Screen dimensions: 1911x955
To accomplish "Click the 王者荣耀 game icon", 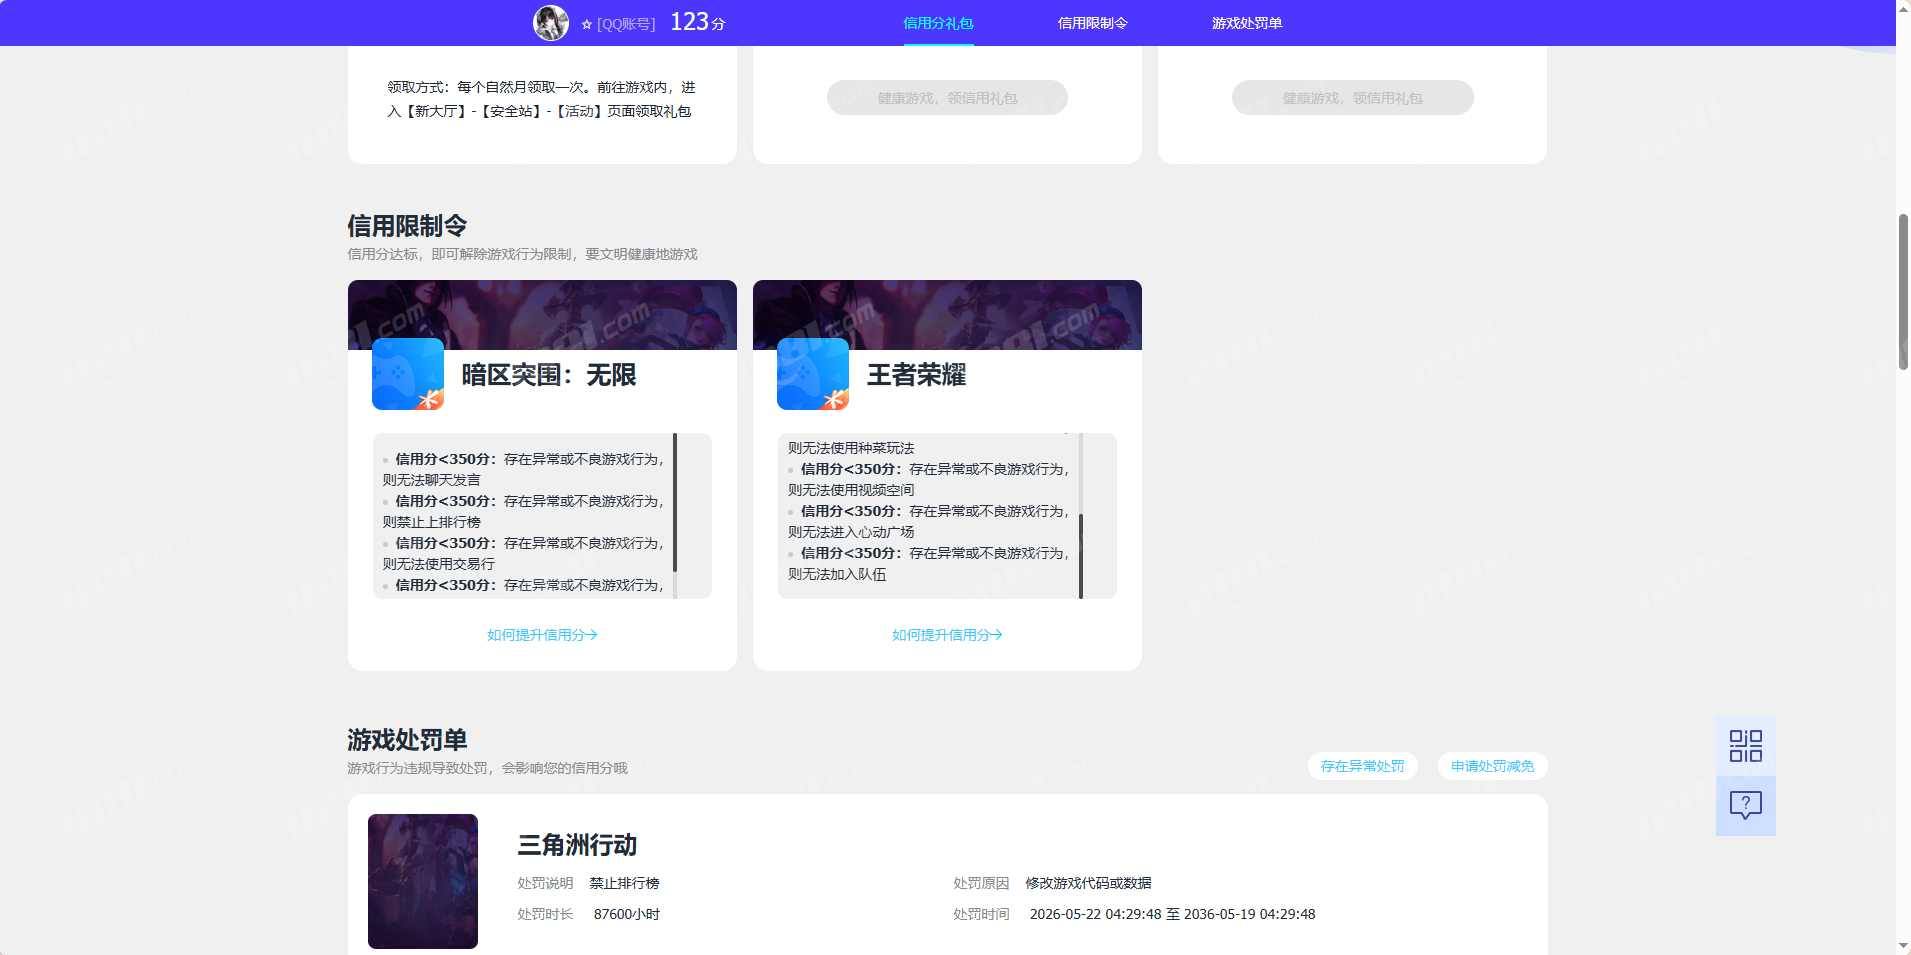I will [x=813, y=374].
